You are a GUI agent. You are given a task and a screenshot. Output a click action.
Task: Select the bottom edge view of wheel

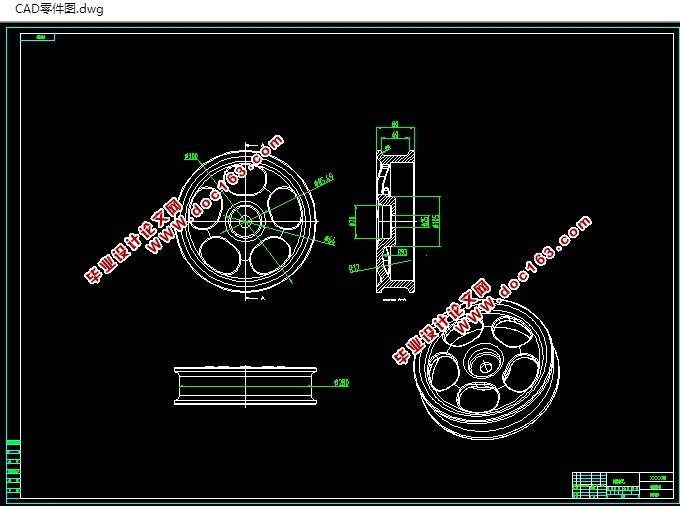pyautogui.click(x=245, y=386)
